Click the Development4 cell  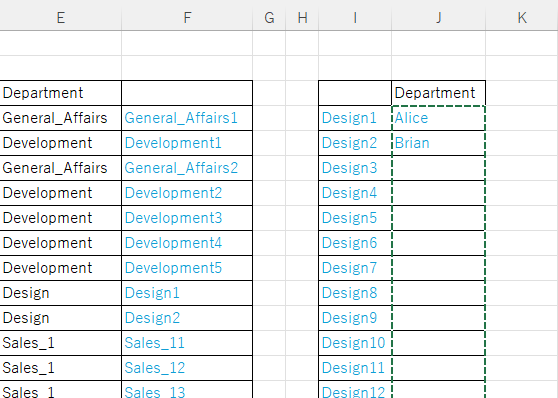187,243
